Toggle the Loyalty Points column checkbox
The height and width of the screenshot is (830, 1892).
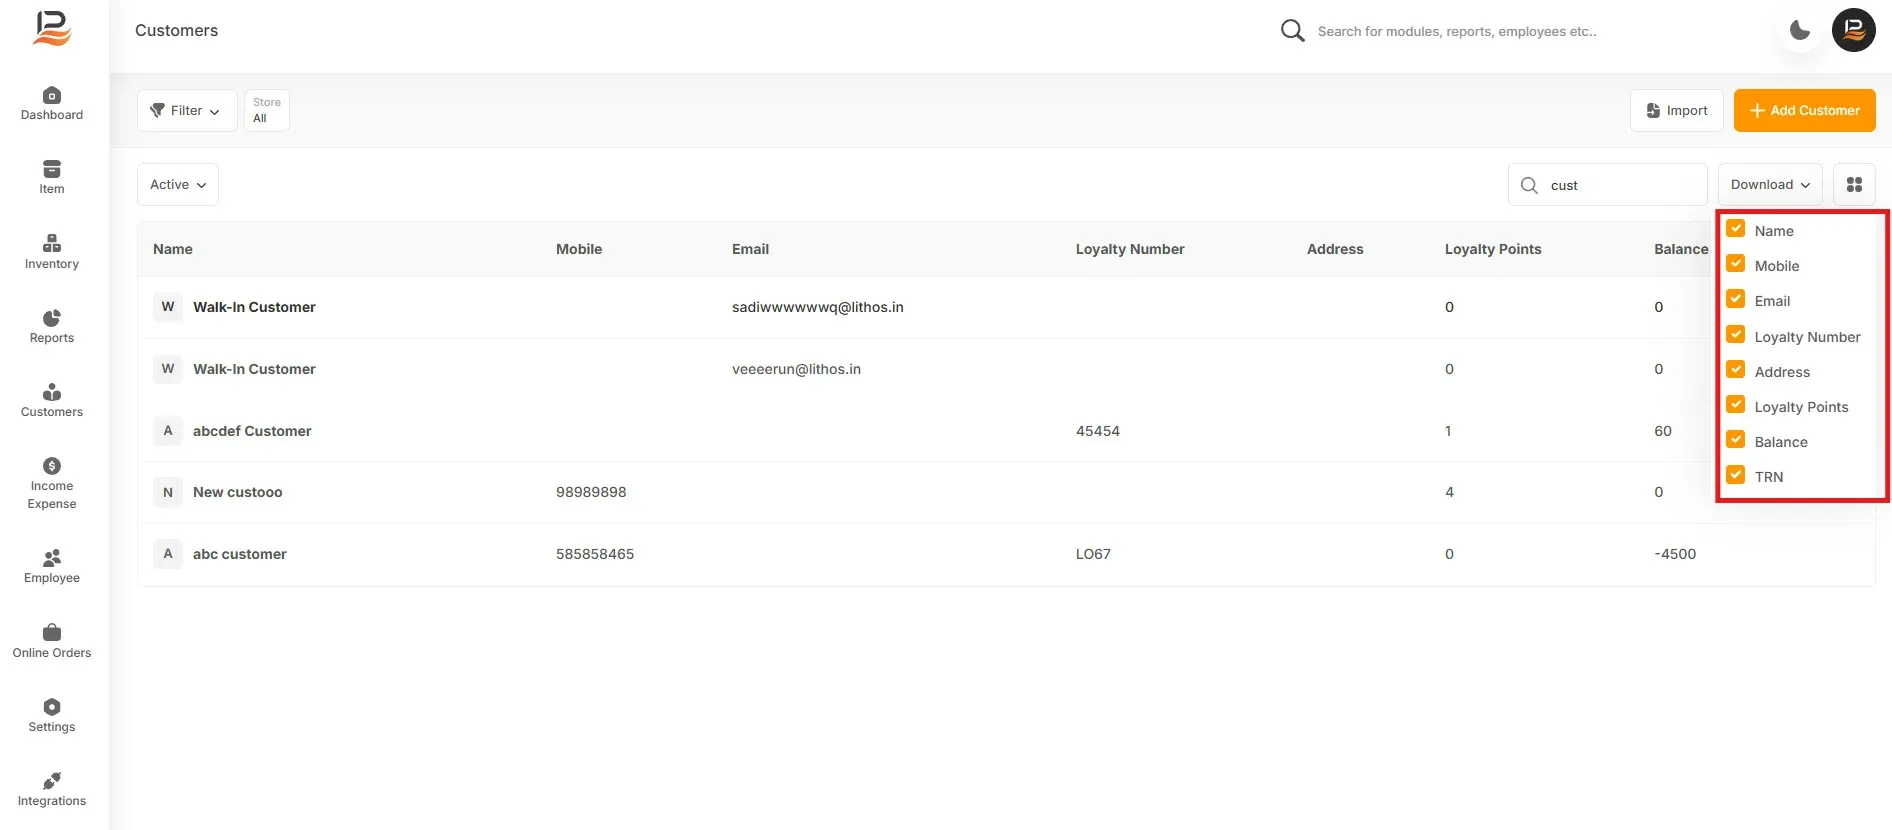click(x=1736, y=405)
